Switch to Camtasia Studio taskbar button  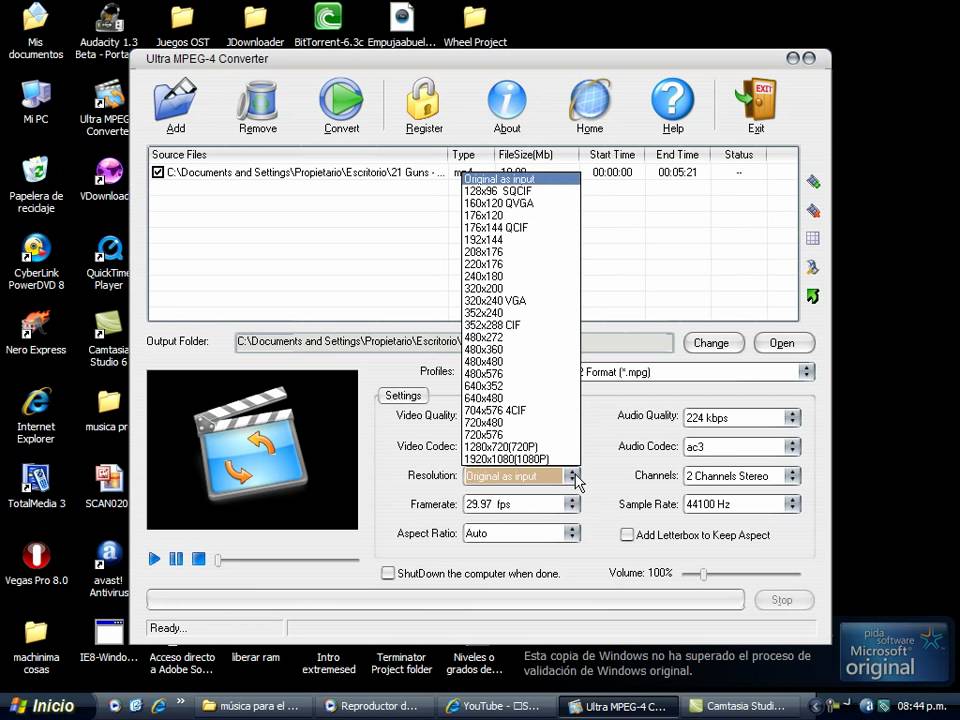tap(741, 706)
